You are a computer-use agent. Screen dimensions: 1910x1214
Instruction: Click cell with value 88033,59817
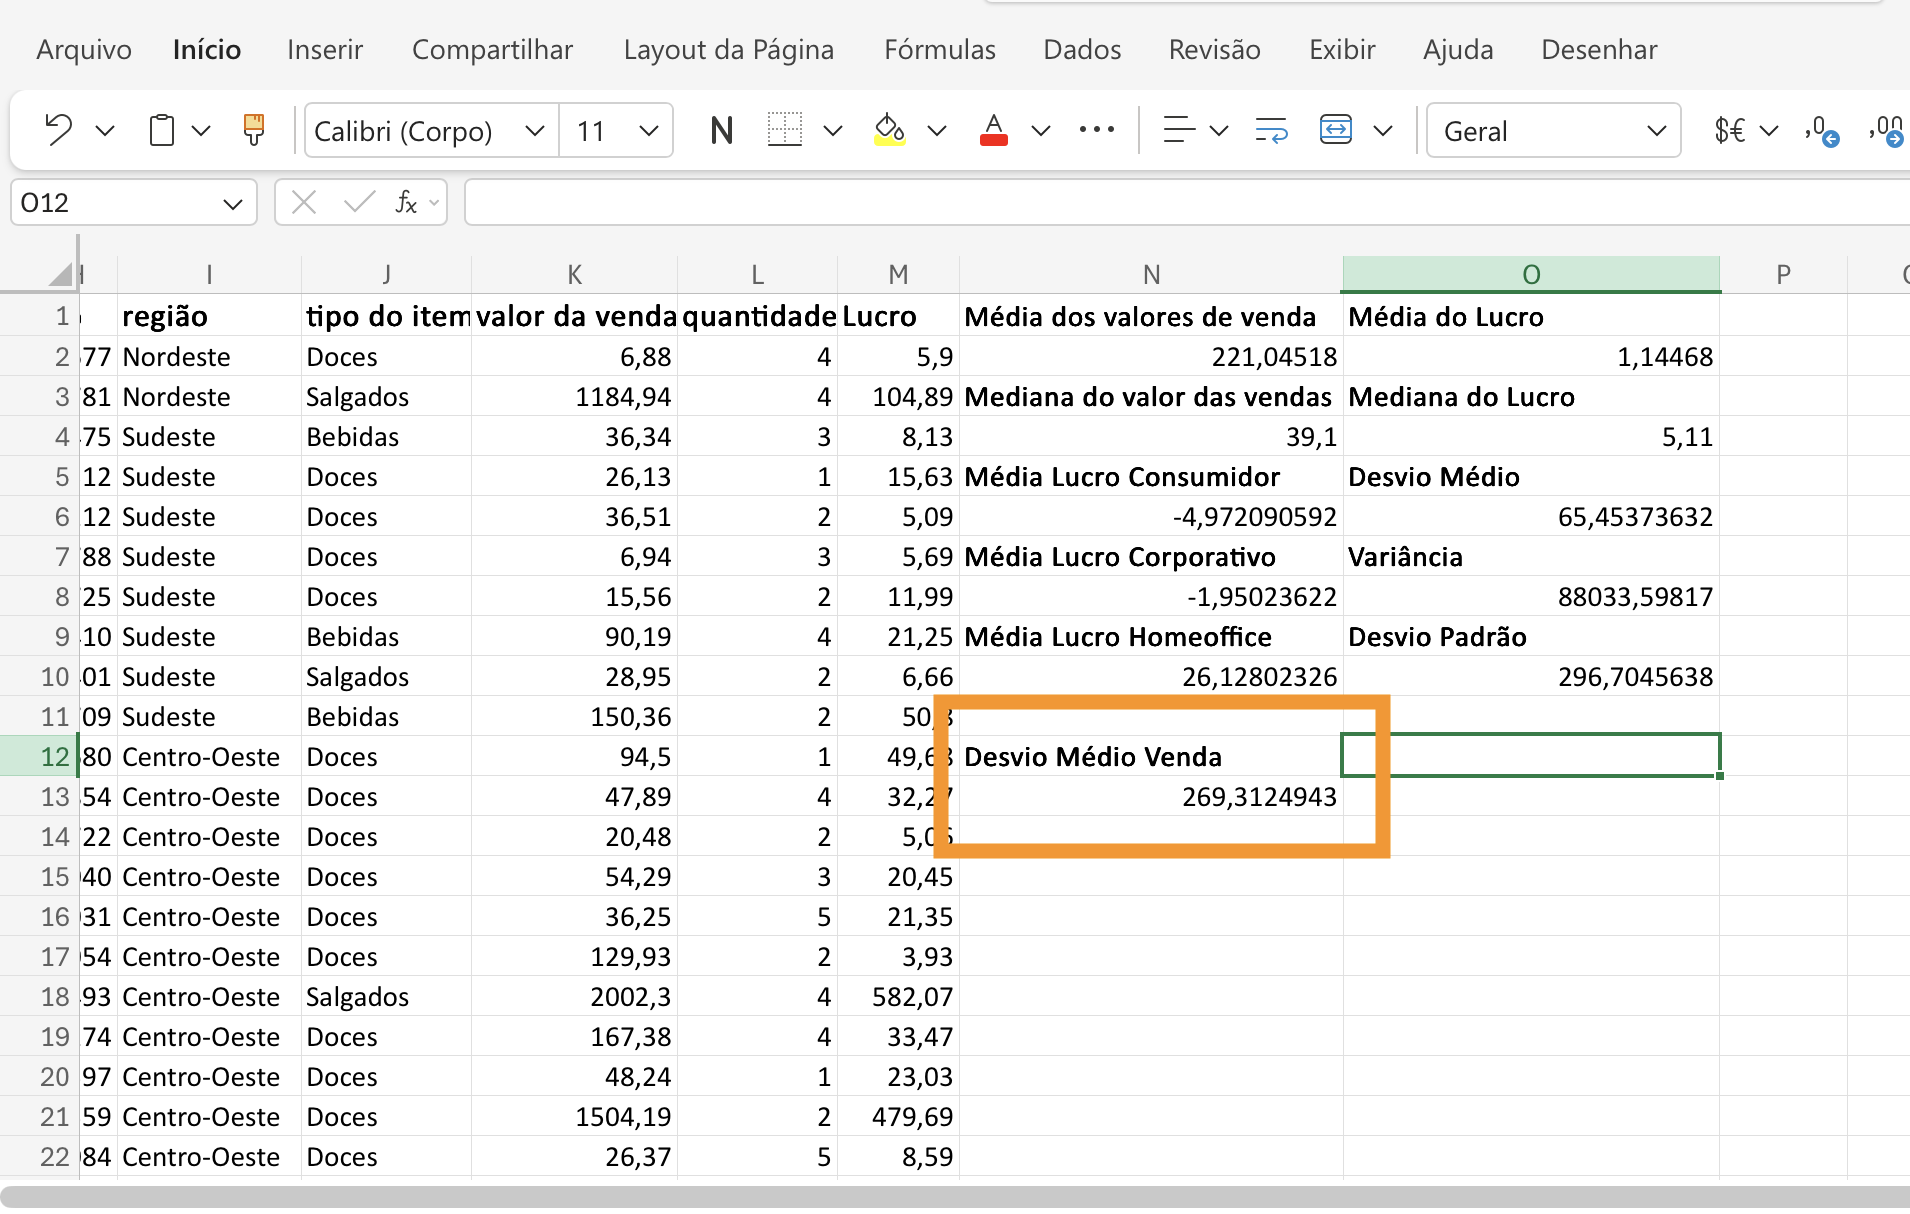(1531, 597)
